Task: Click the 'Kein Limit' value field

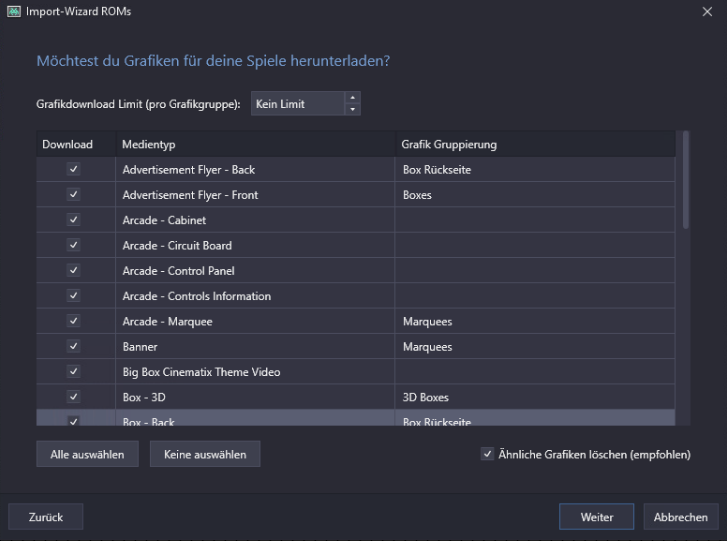Action: 296,103
